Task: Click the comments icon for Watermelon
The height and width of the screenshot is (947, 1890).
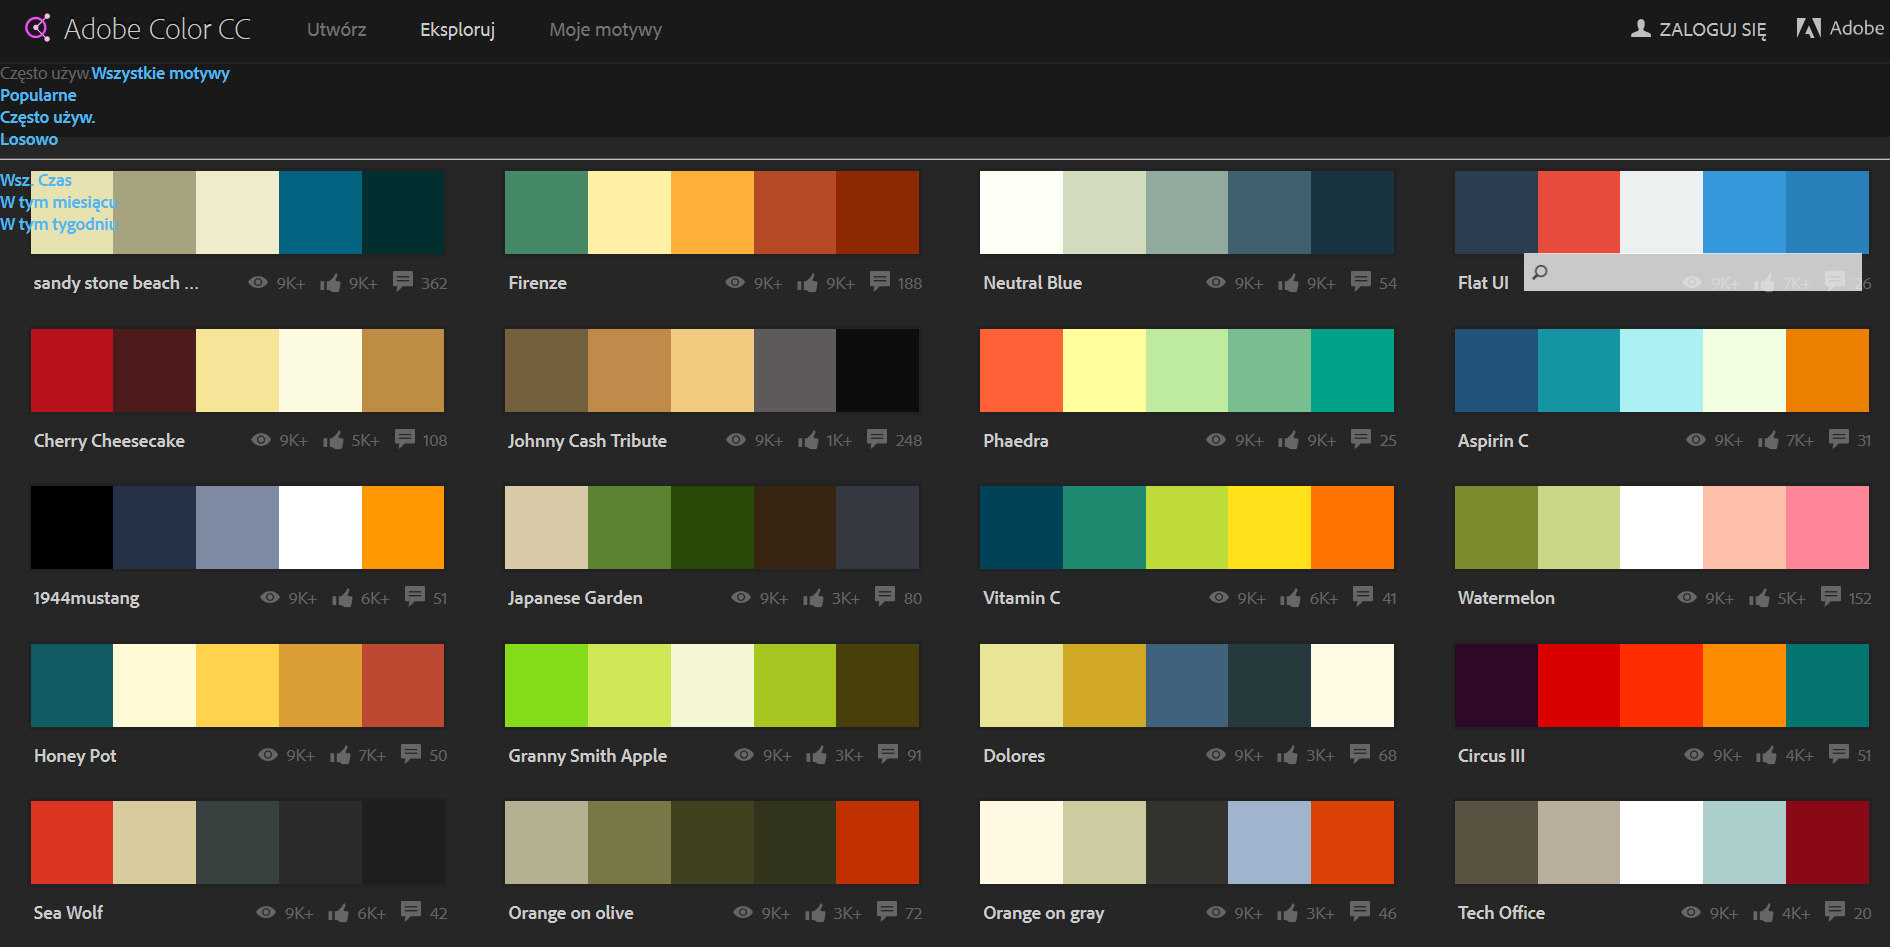Action: 1831,597
